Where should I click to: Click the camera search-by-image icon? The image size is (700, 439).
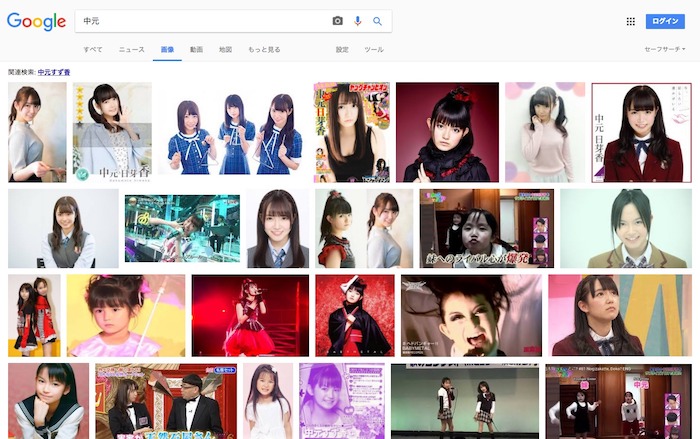tap(337, 21)
